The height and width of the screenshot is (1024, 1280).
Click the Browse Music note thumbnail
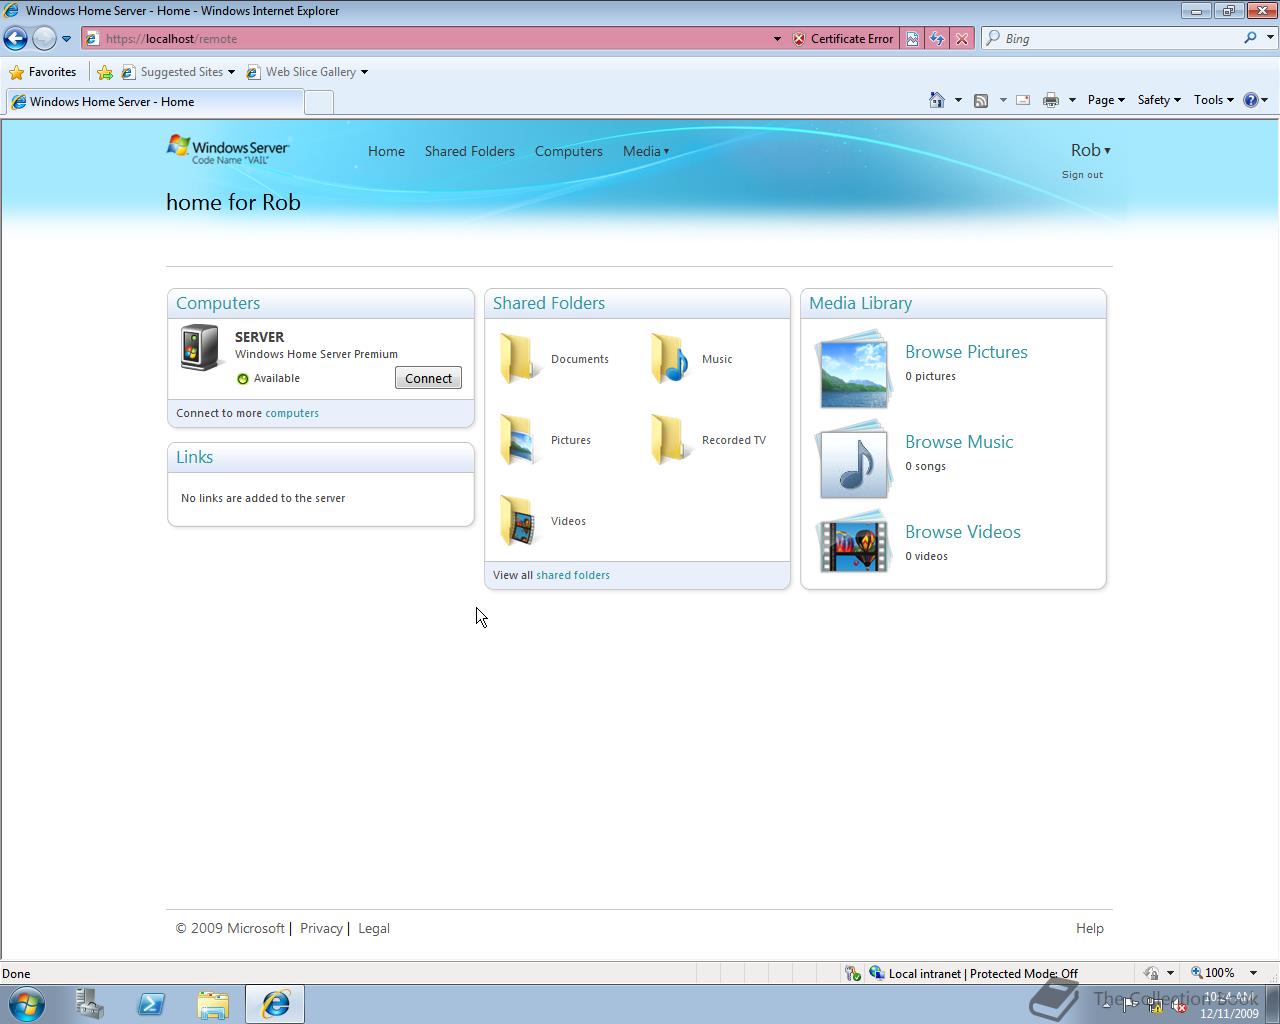[852, 461]
